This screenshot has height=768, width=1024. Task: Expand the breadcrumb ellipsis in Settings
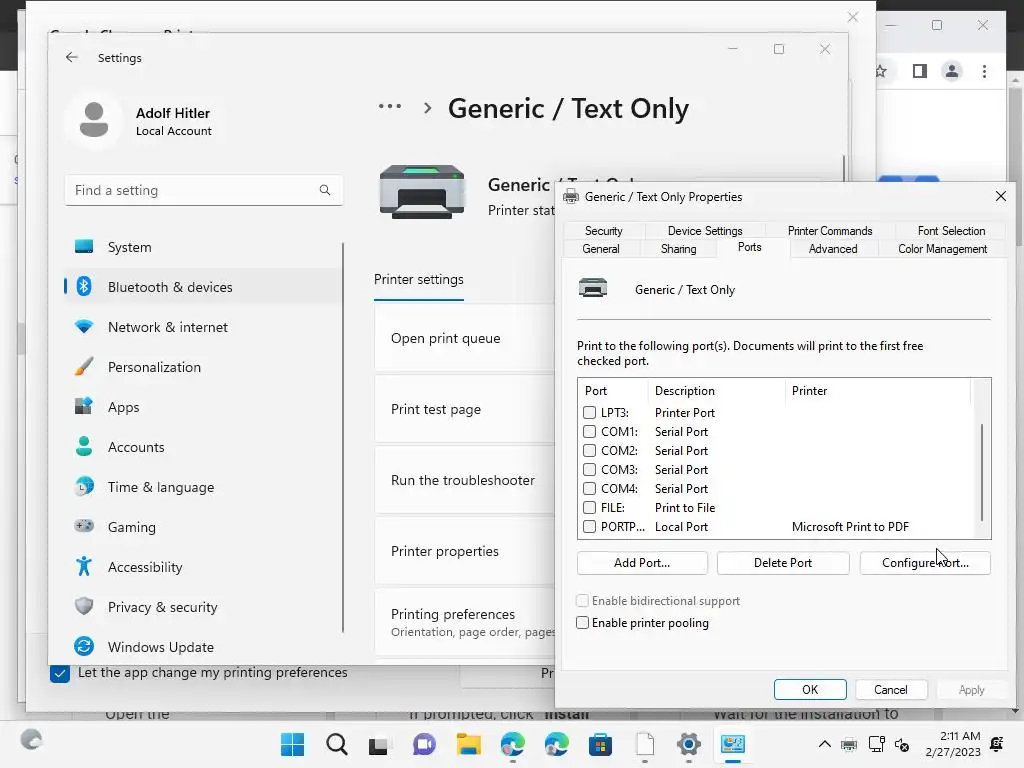coord(390,106)
